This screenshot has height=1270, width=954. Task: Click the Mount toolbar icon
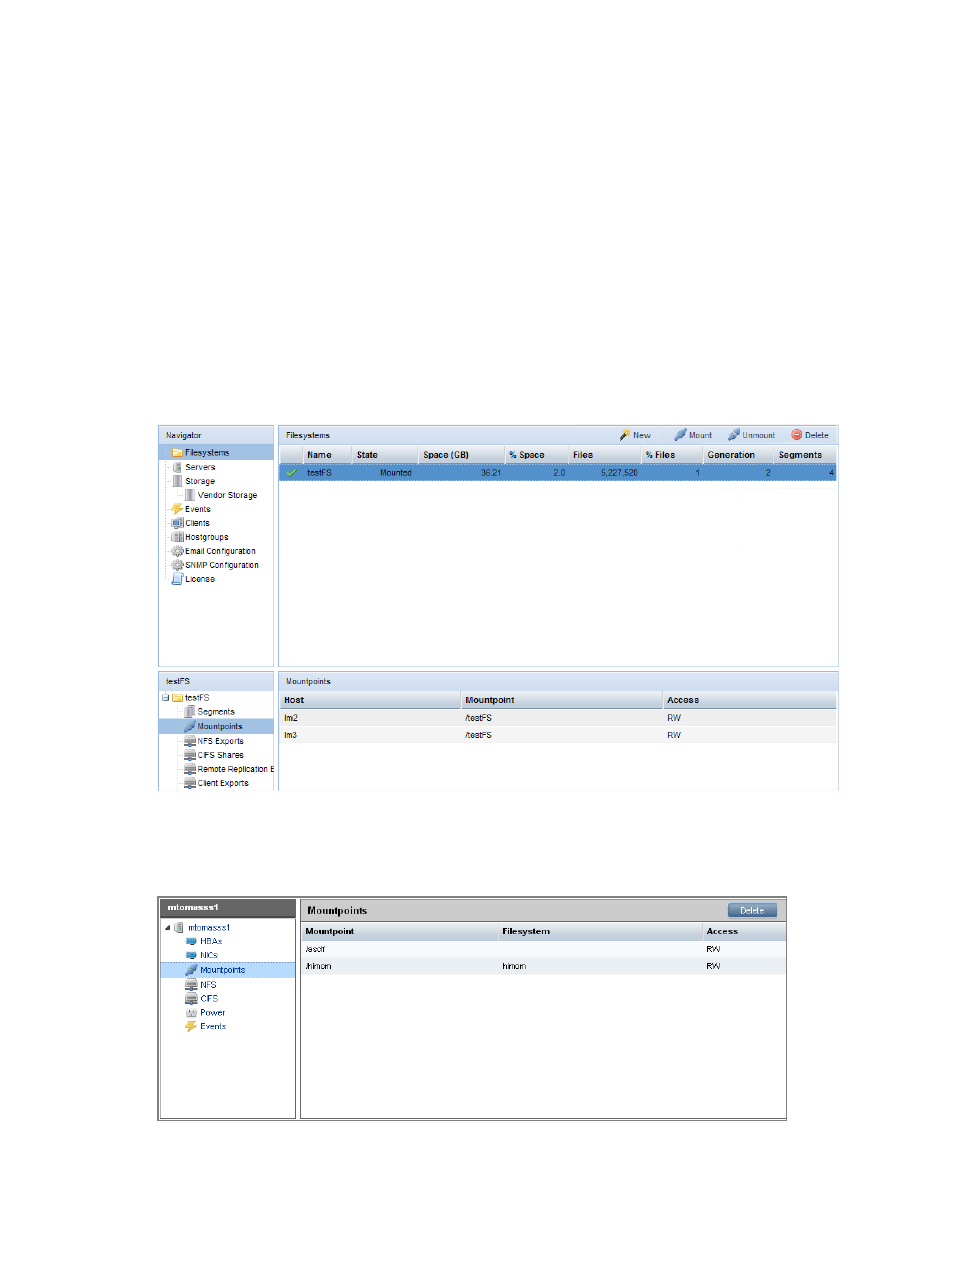680,435
